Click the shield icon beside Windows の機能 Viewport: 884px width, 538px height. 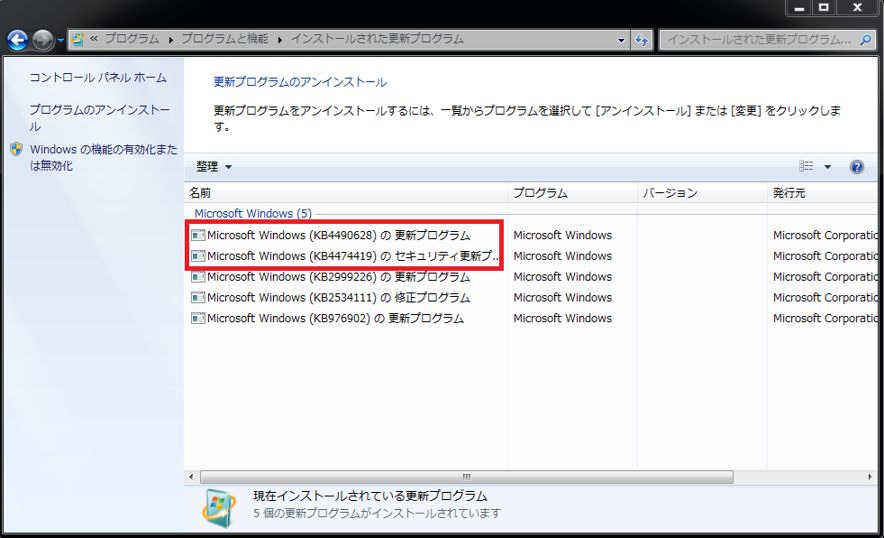click(16, 149)
